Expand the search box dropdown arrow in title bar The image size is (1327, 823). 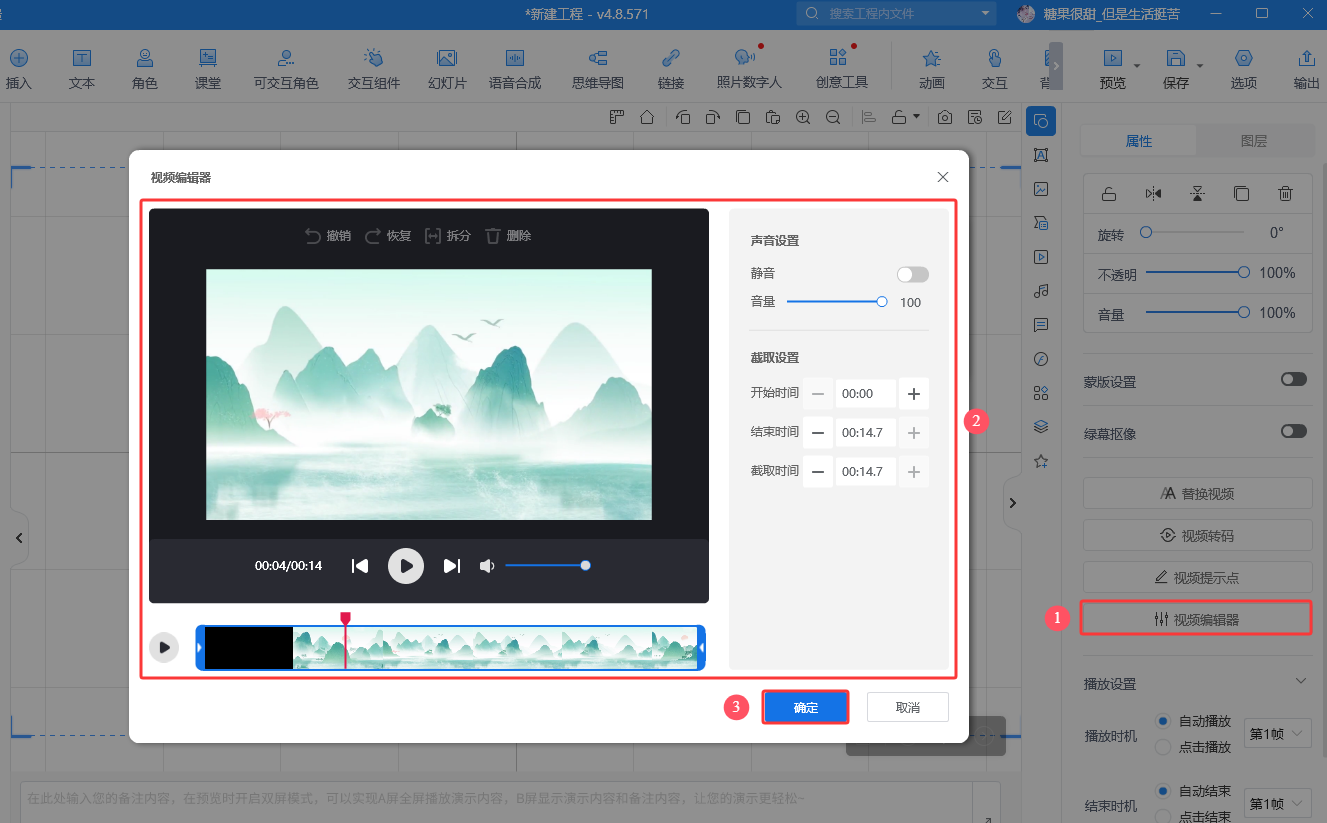click(x=986, y=13)
